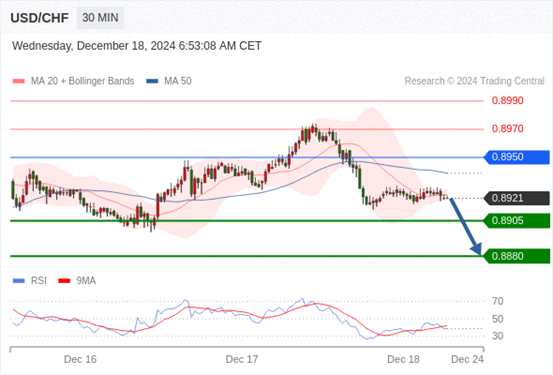Select the USD/CHF pair title
This screenshot has height=375, width=553.
point(40,18)
